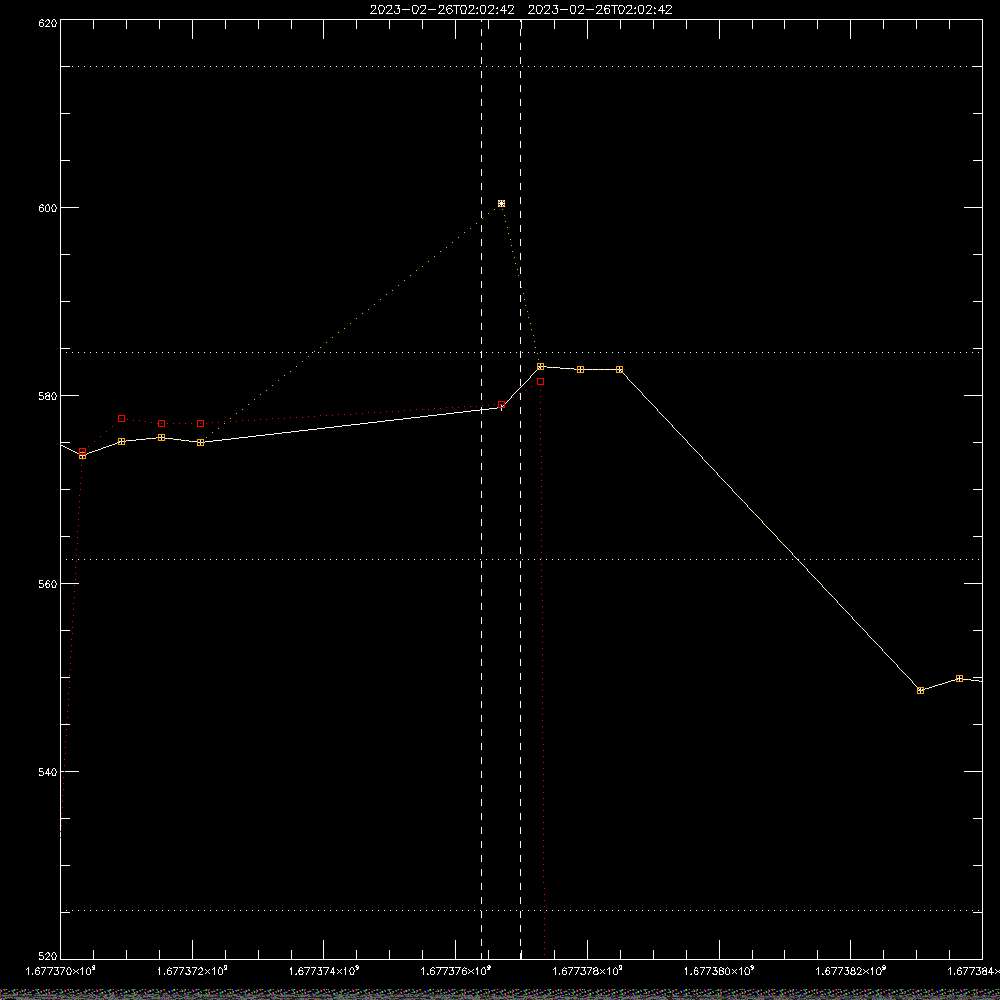Click the y-axis label 540

[48, 772]
